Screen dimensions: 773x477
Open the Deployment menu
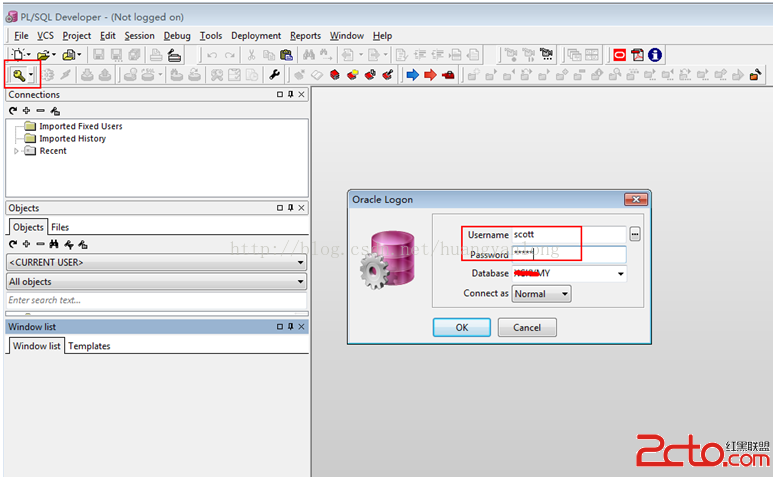256,35
